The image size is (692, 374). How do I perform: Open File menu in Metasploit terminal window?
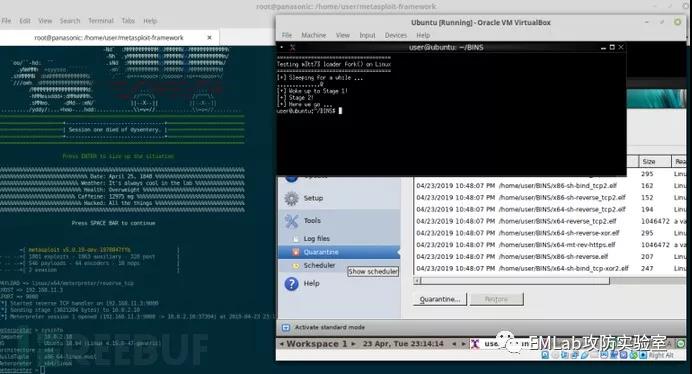(6, 21)
